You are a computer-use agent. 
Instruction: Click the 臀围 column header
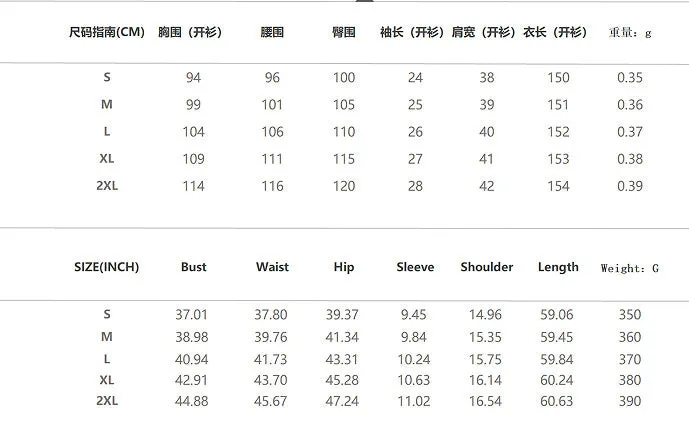pyautogui.click(x=344, y=32)
